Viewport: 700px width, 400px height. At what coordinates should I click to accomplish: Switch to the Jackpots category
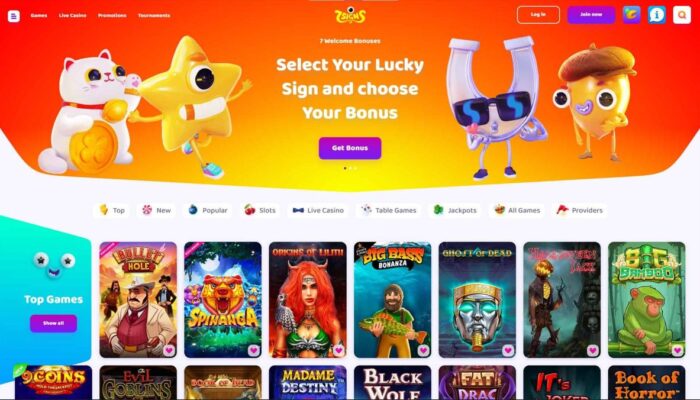click(x=455, y=210)
